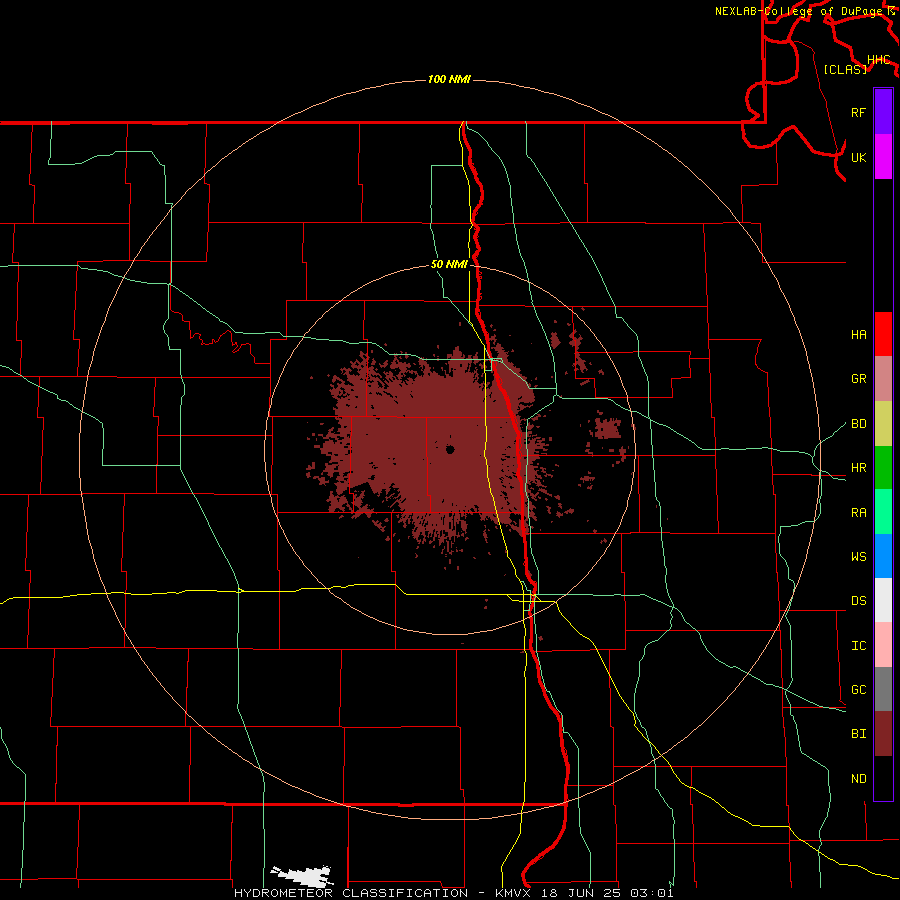Click the 'DS' legend label
This screenshot has height=900, width=900.
(858, 601)
